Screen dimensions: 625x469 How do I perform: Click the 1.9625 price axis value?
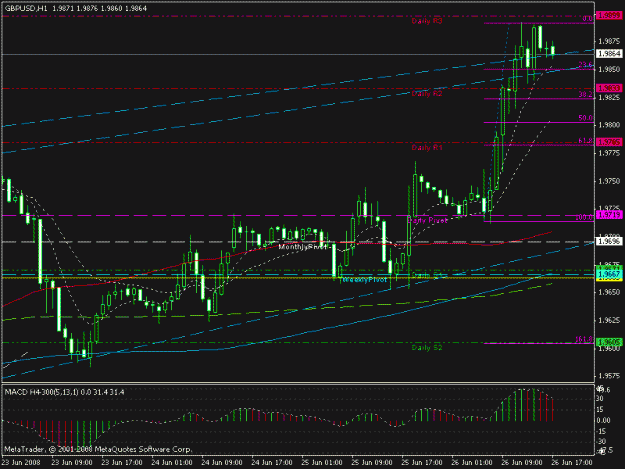(x=609, y=320)
